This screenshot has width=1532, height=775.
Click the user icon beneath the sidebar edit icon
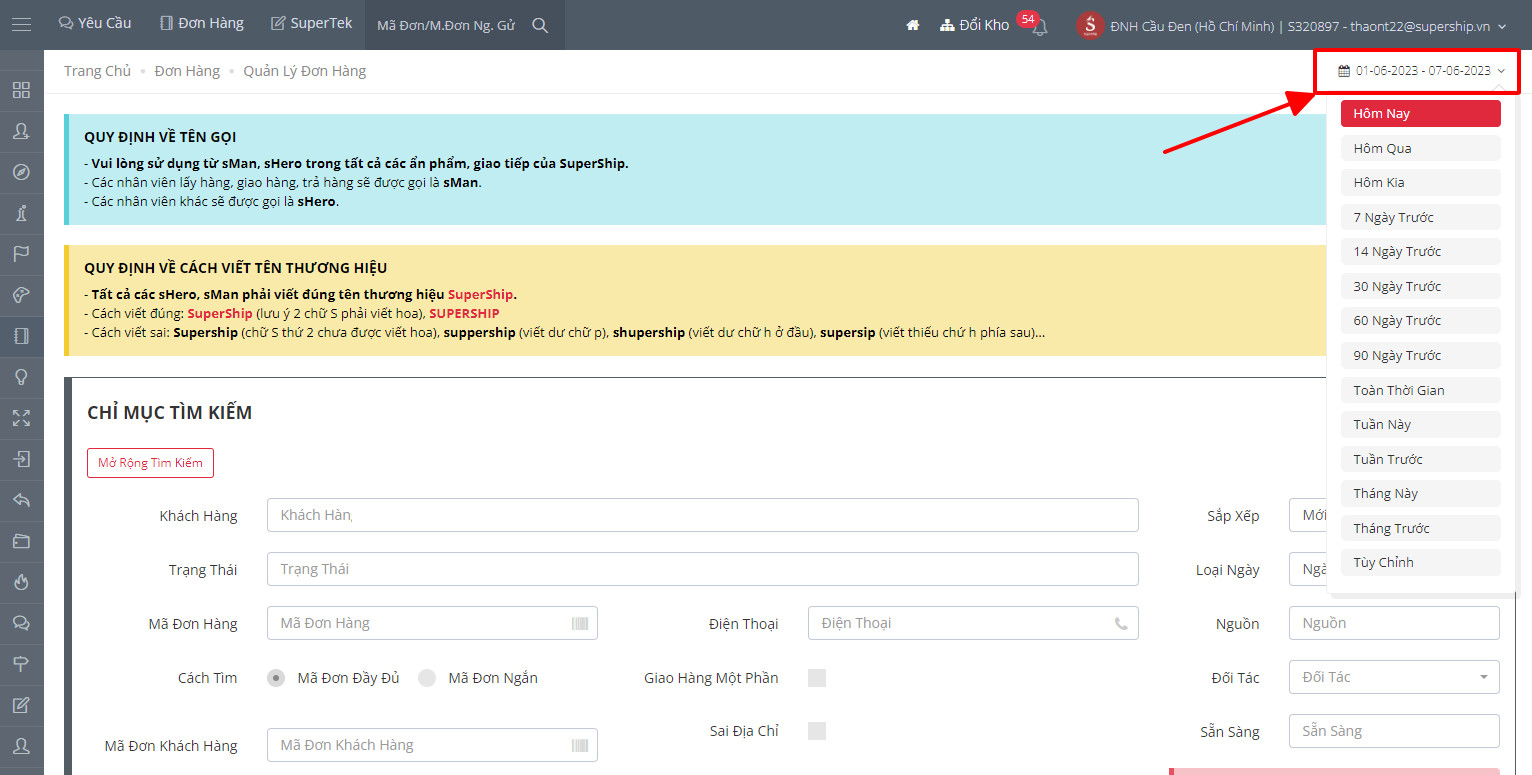(x=21, y=746)
